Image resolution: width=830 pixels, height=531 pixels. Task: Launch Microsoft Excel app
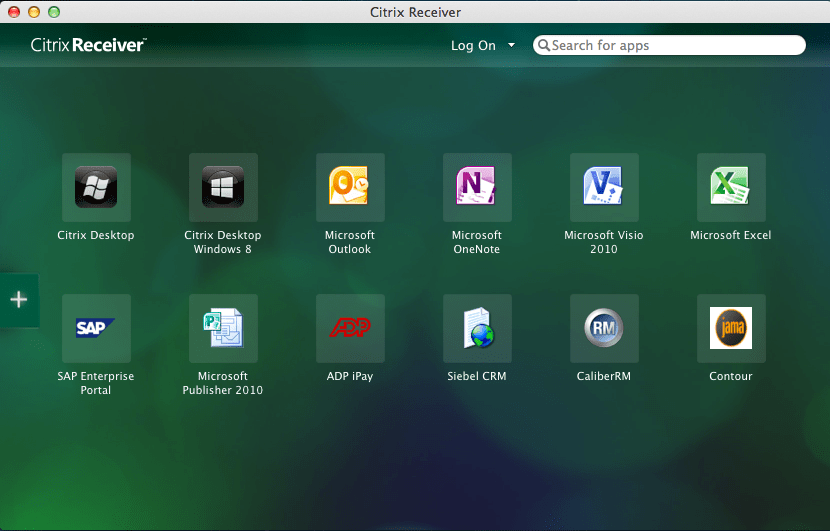tap(731, 187)
